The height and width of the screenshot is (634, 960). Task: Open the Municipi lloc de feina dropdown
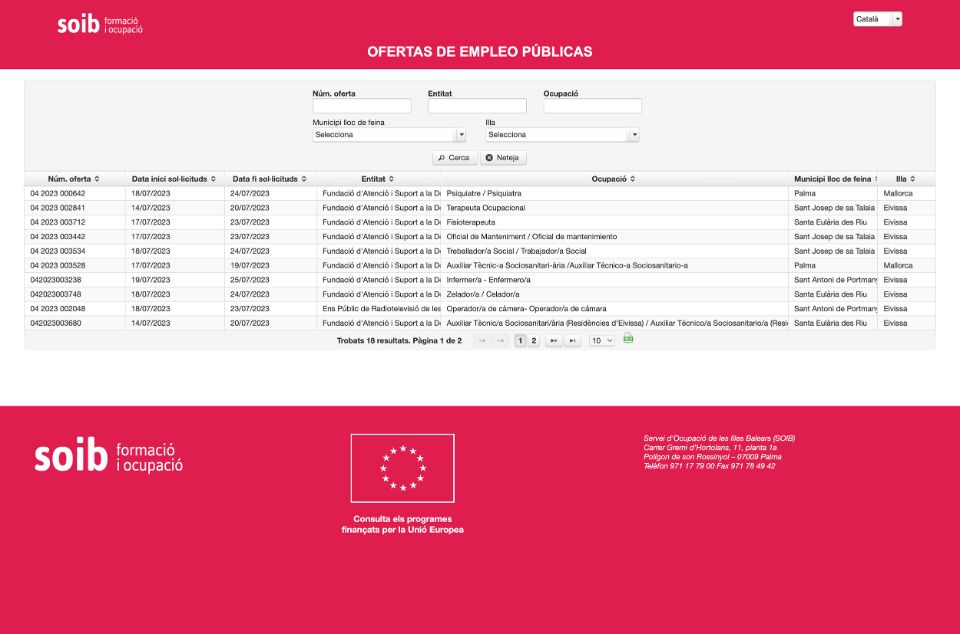coord(389,135)
